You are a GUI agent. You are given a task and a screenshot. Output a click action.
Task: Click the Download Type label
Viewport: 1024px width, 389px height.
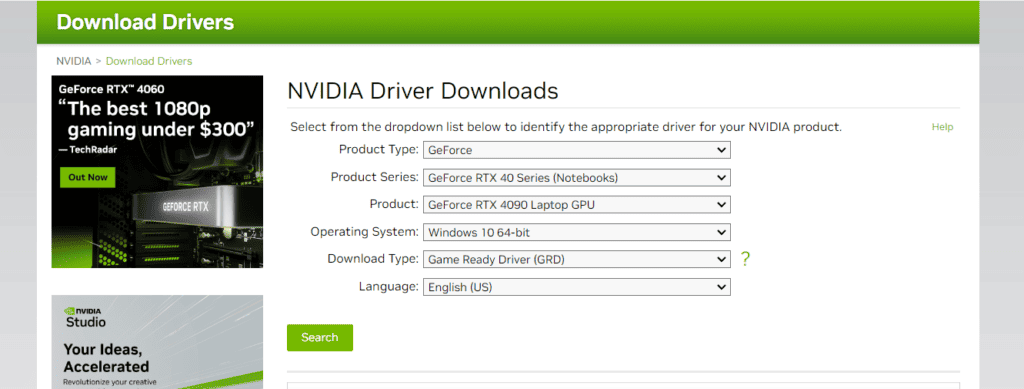373,258
